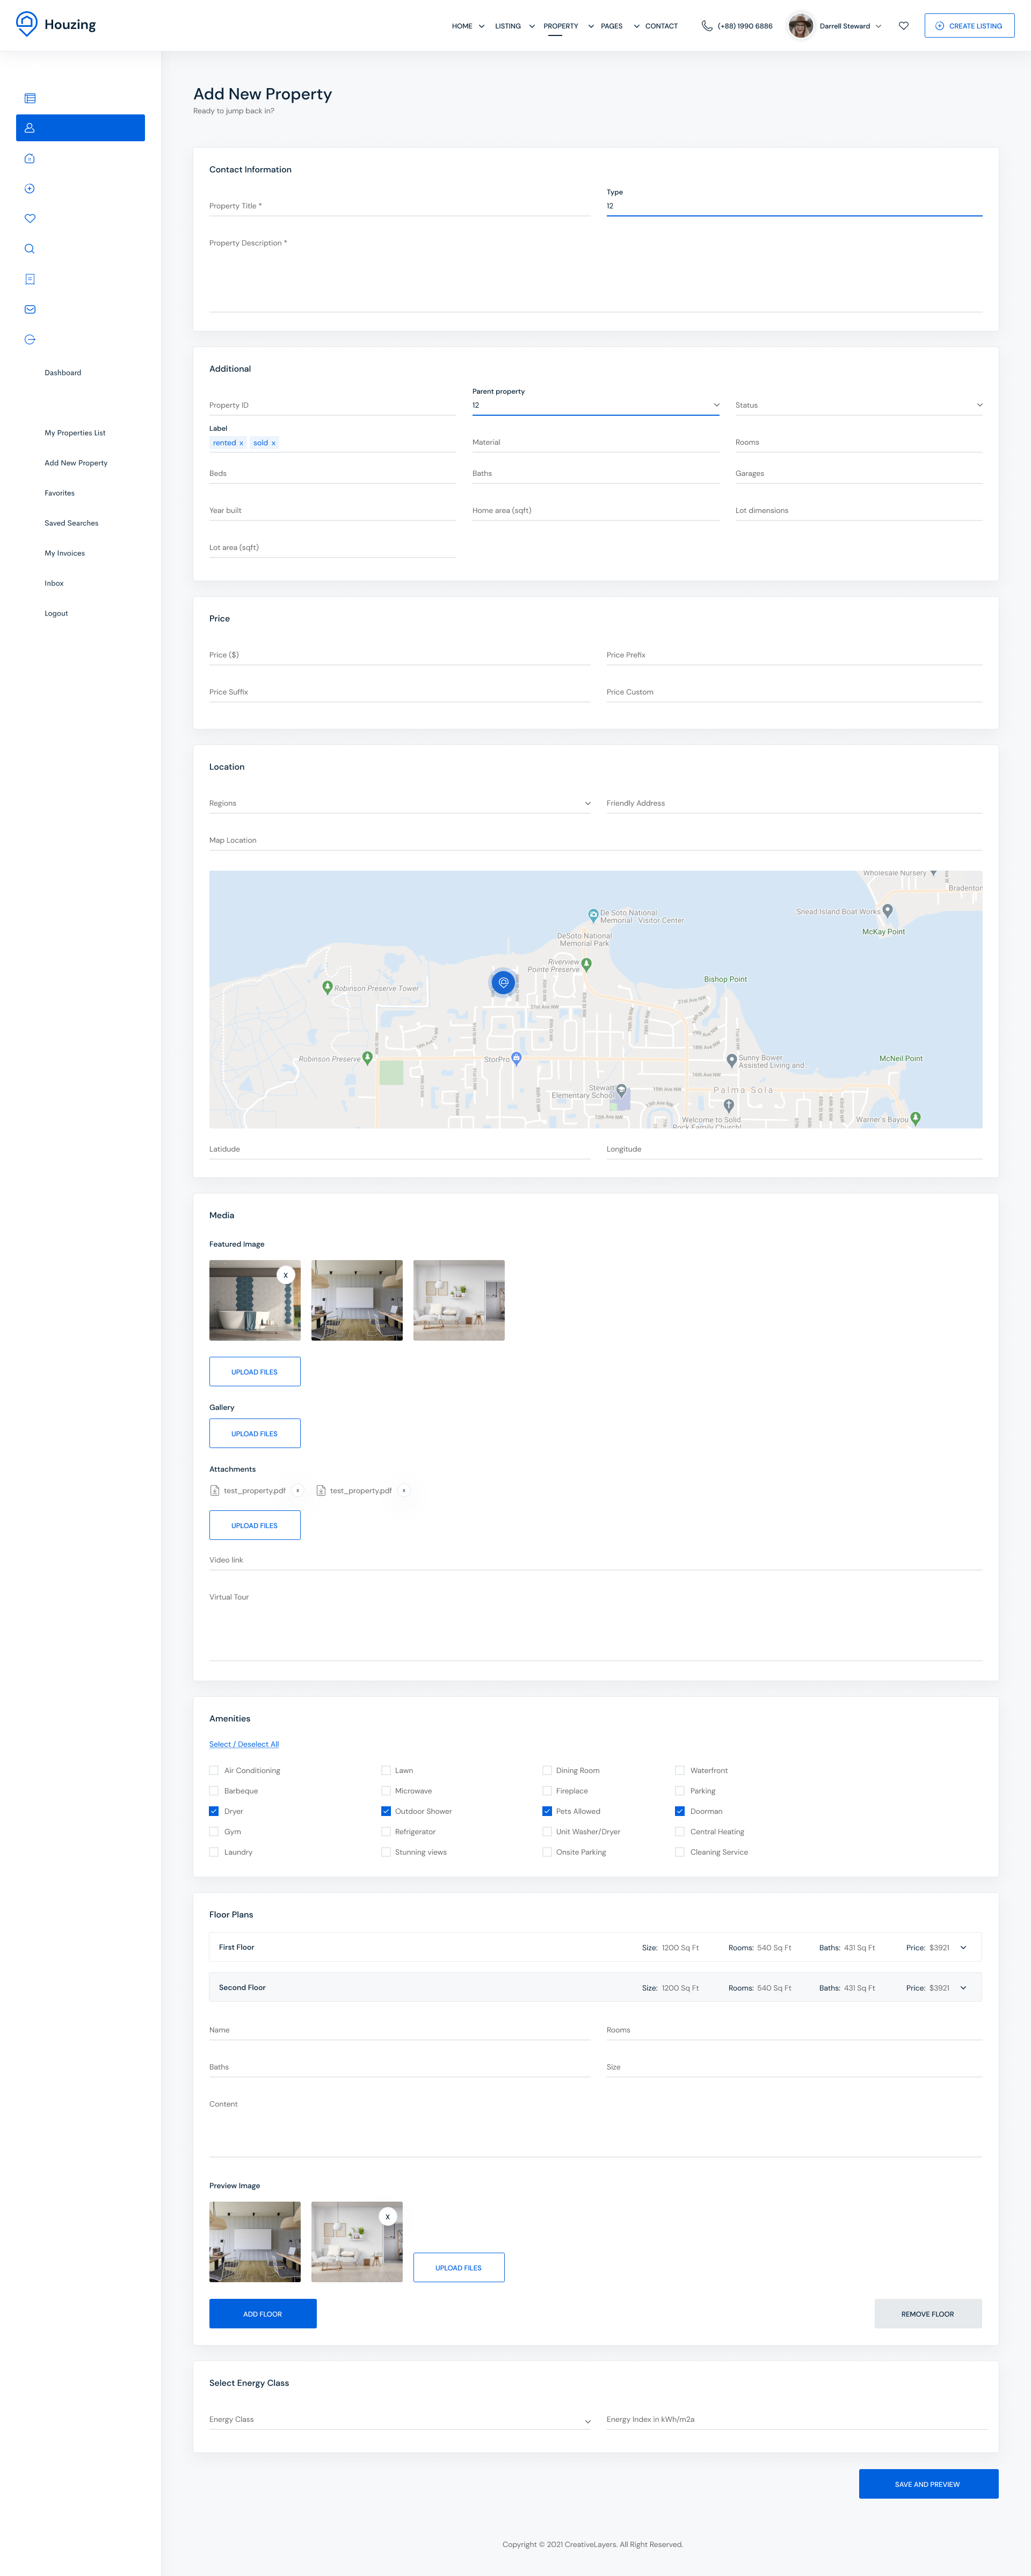This screenshot has height=2576, width=1031.
Task: Uncheck the Outdoor Shower amenity
Action: 386,1811
